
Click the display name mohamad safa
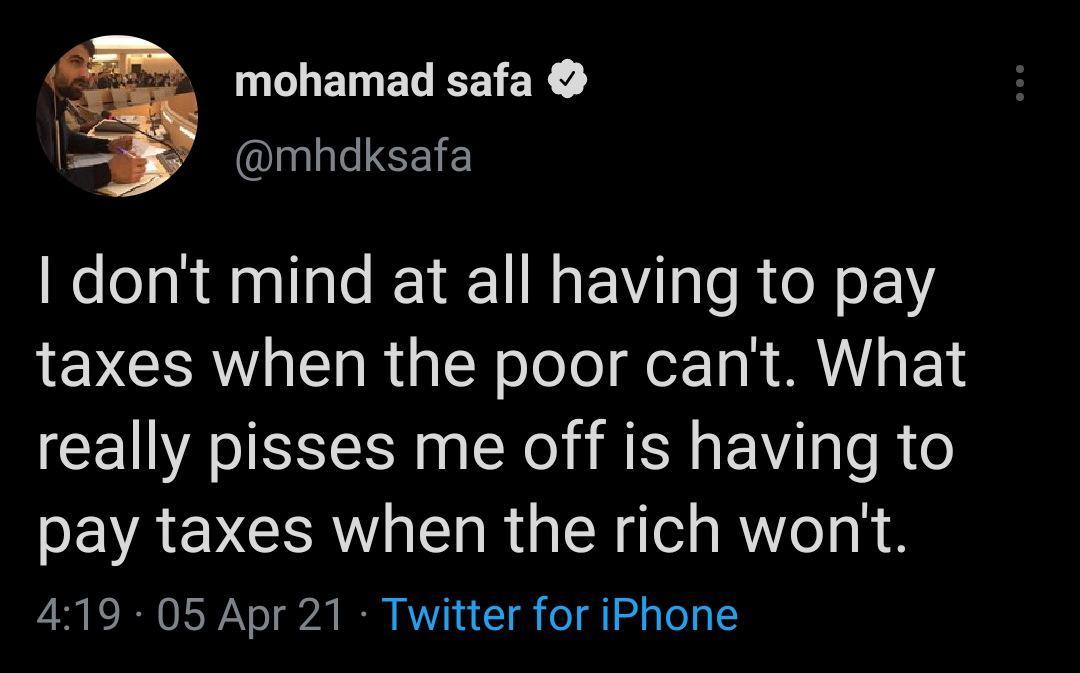pos(384,82)
